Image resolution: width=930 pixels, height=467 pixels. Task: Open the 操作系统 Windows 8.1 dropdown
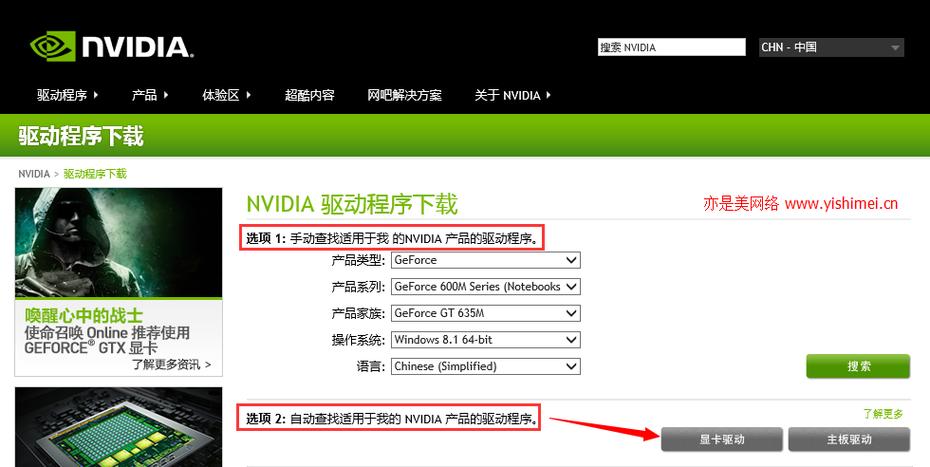pyautogui.click(x=485, y=340)
